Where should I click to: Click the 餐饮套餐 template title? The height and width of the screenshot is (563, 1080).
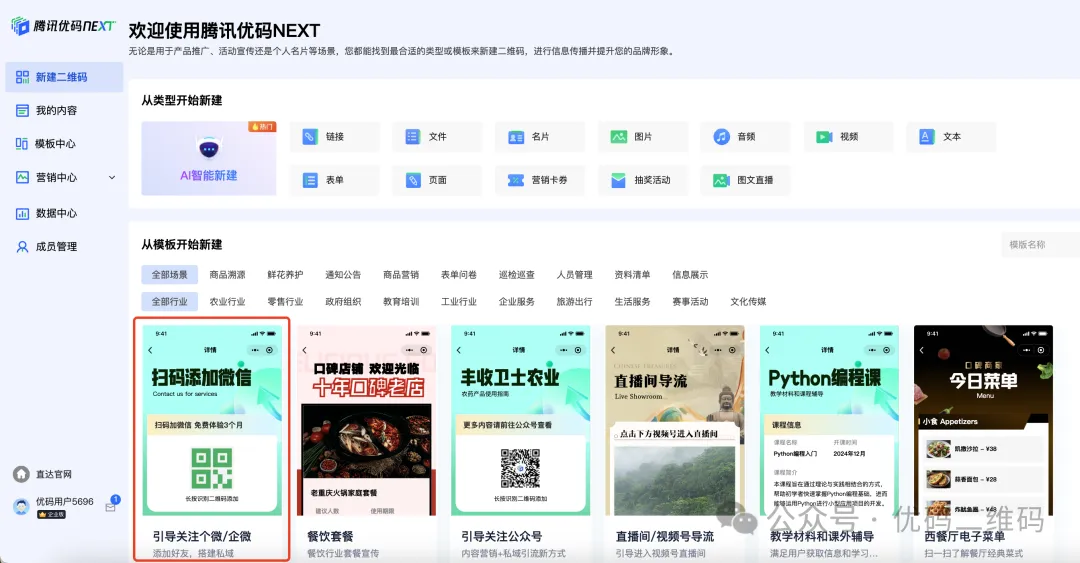tap(330, 536)
